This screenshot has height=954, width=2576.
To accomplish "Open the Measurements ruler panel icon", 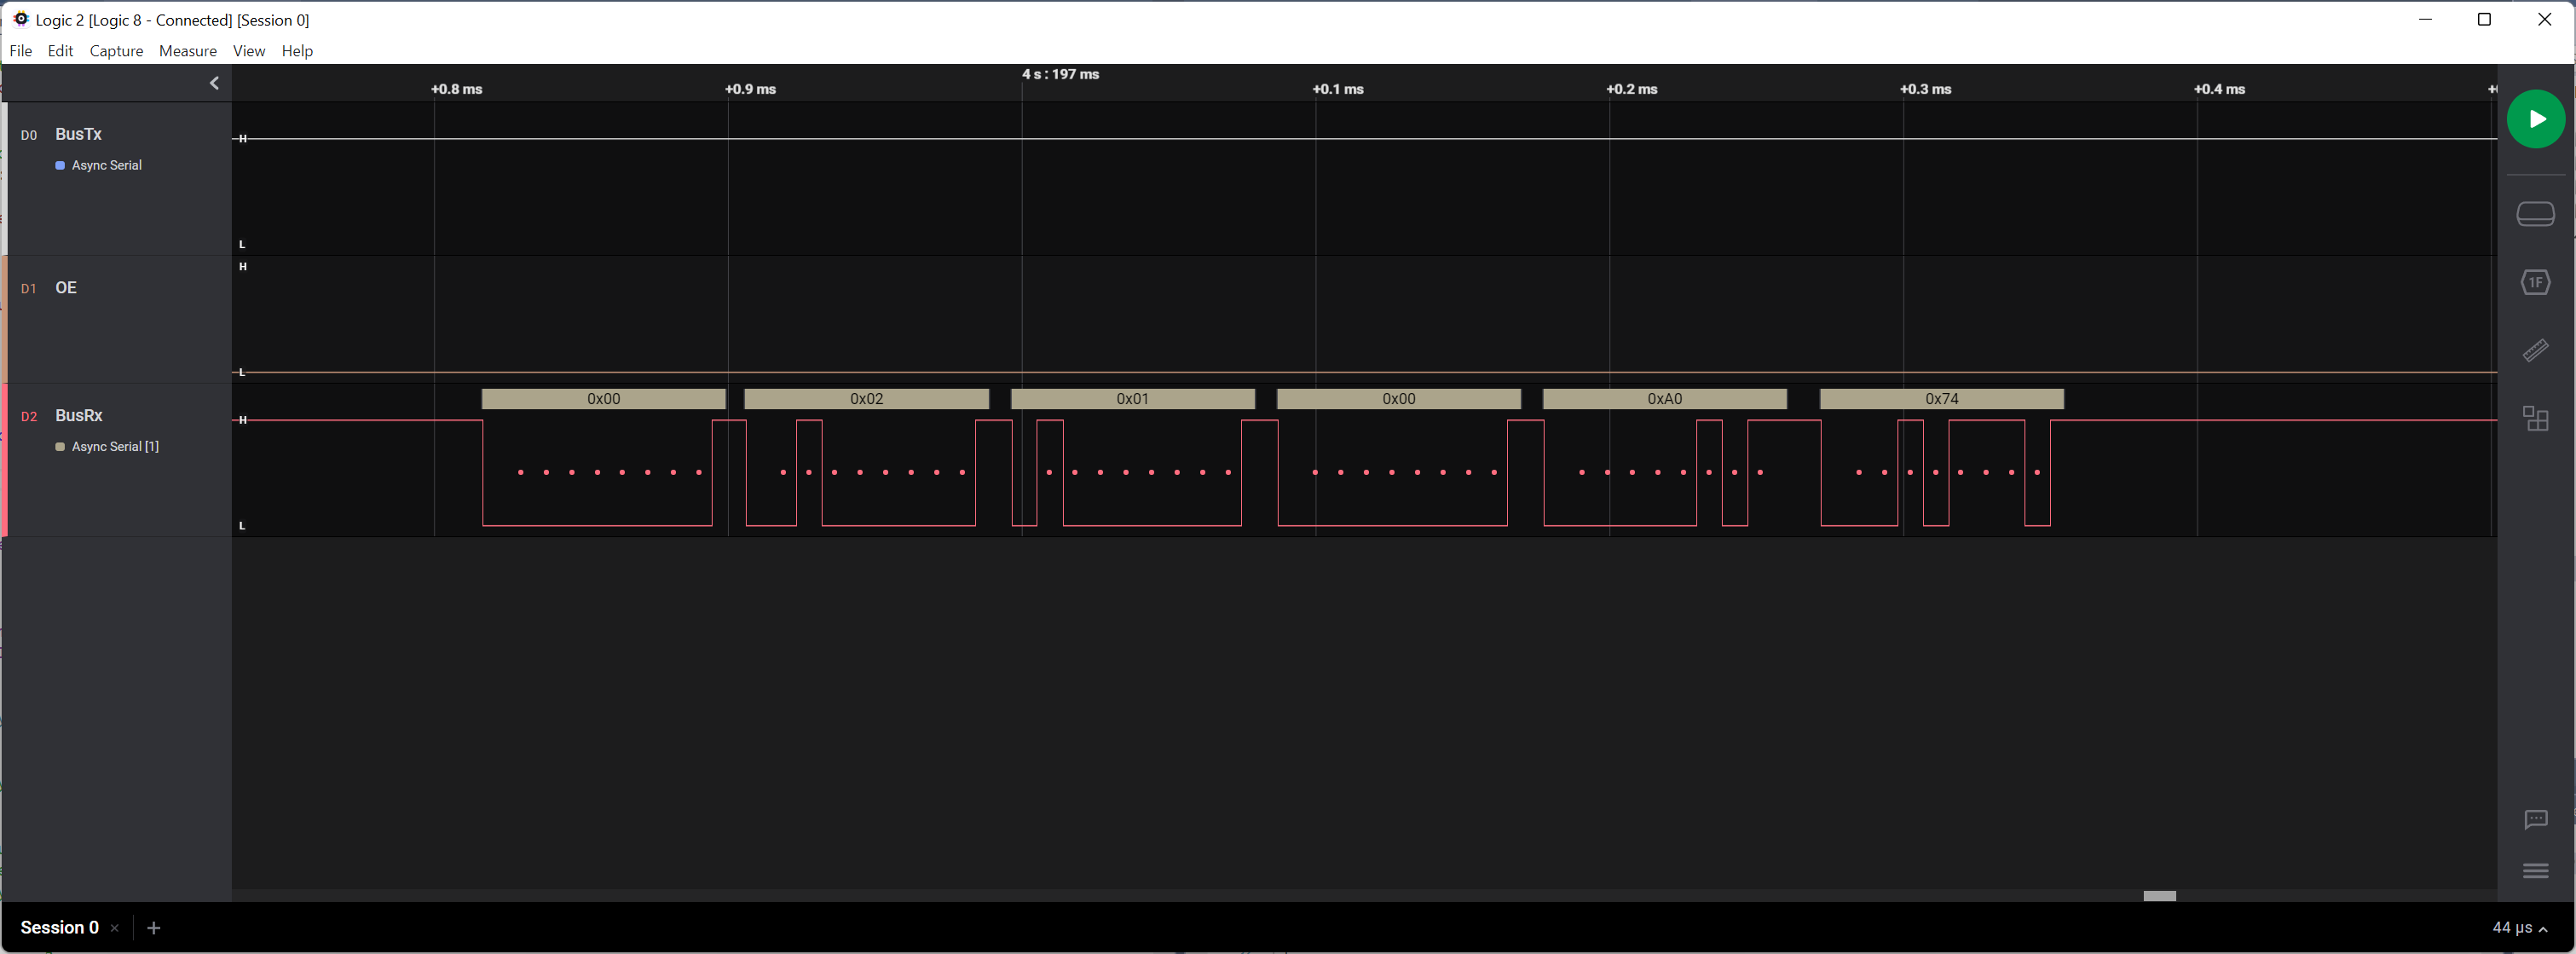I will (2535, 350).
